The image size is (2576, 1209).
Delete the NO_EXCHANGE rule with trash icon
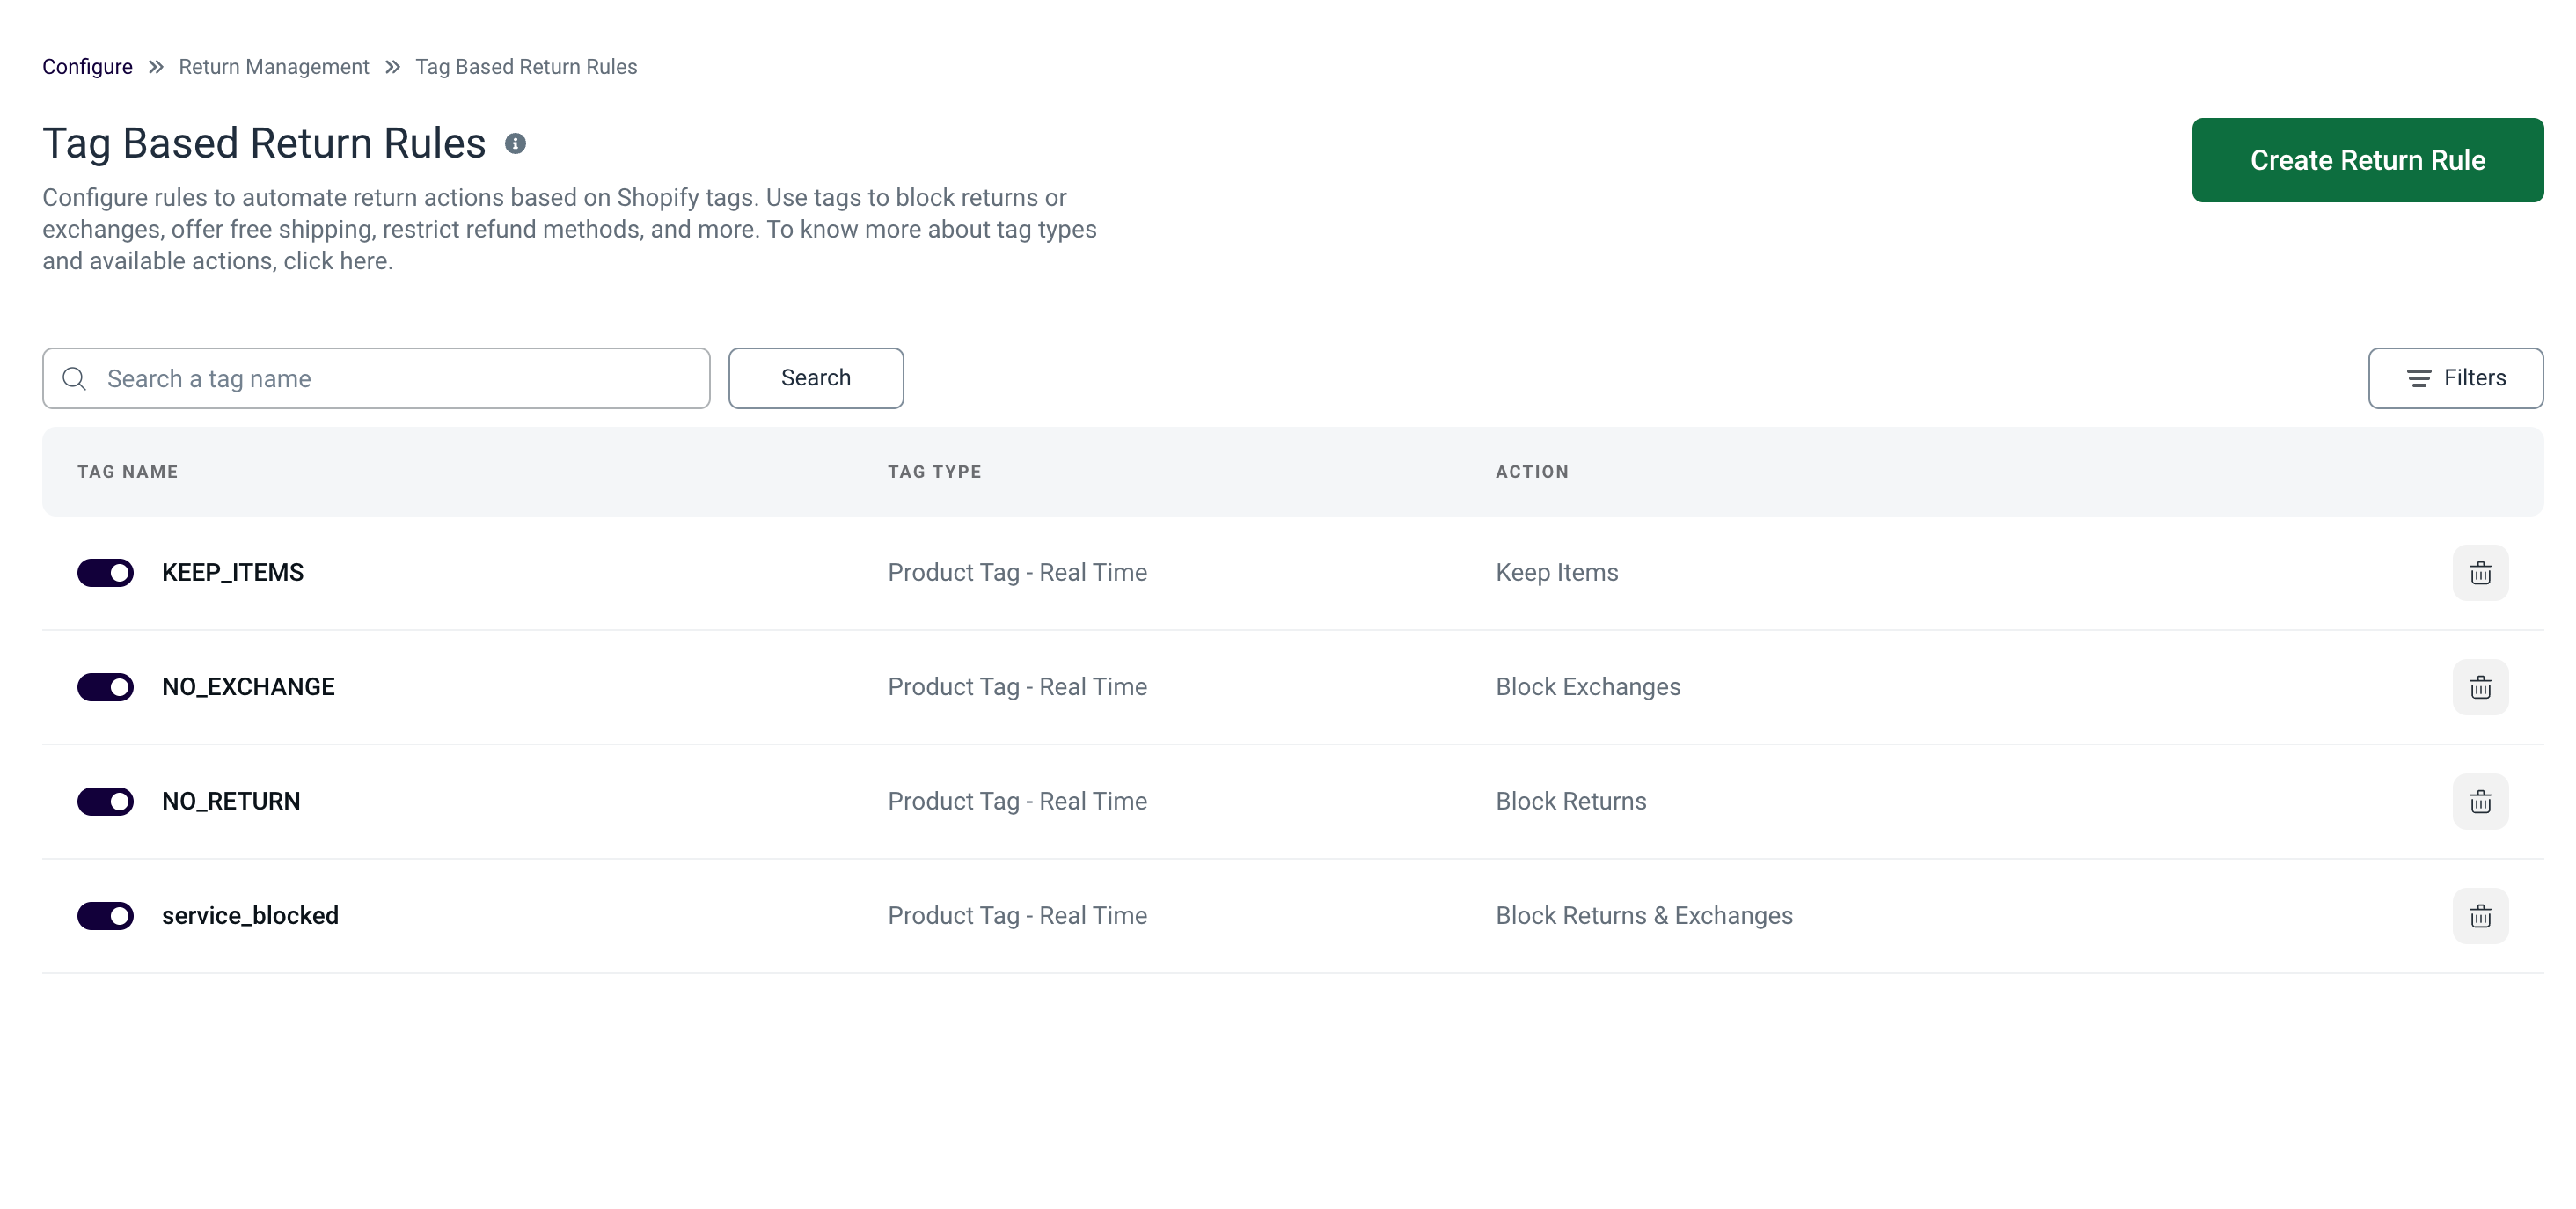[x=2479, y=687]
